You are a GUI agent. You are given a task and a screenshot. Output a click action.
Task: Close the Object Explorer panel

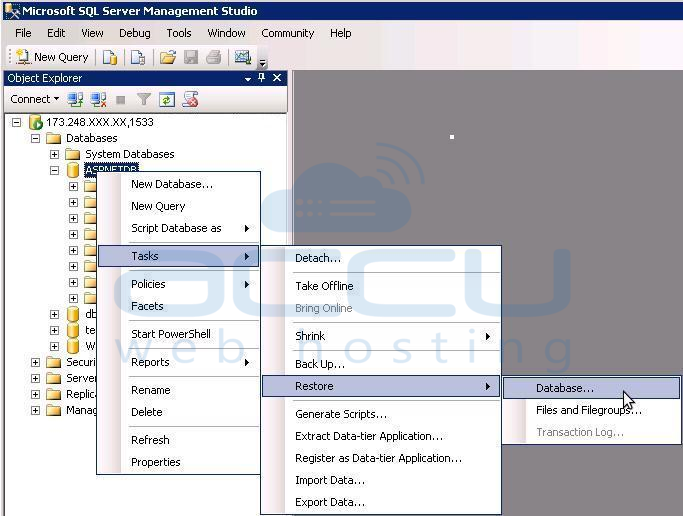pos(277,78)
